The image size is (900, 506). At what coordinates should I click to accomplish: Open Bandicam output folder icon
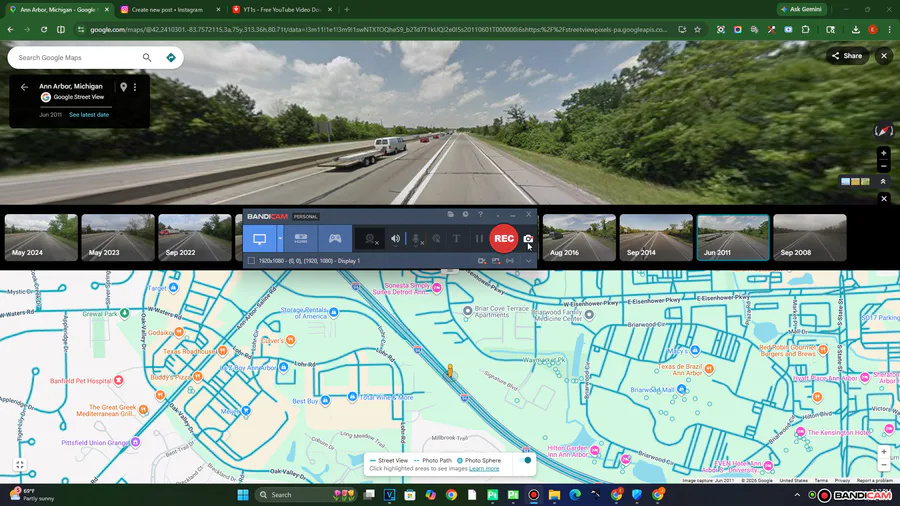451,215
